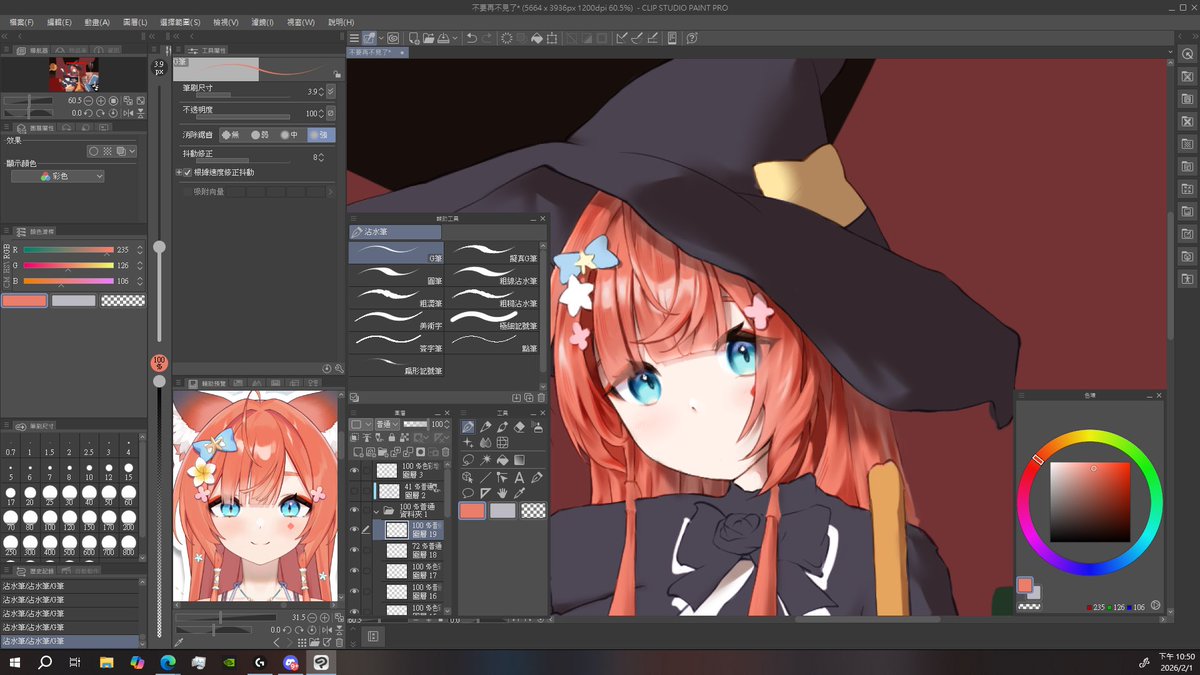Open Clip Studio support help icon
This screenshot has width=1200, height=675.
pos(692,38)
